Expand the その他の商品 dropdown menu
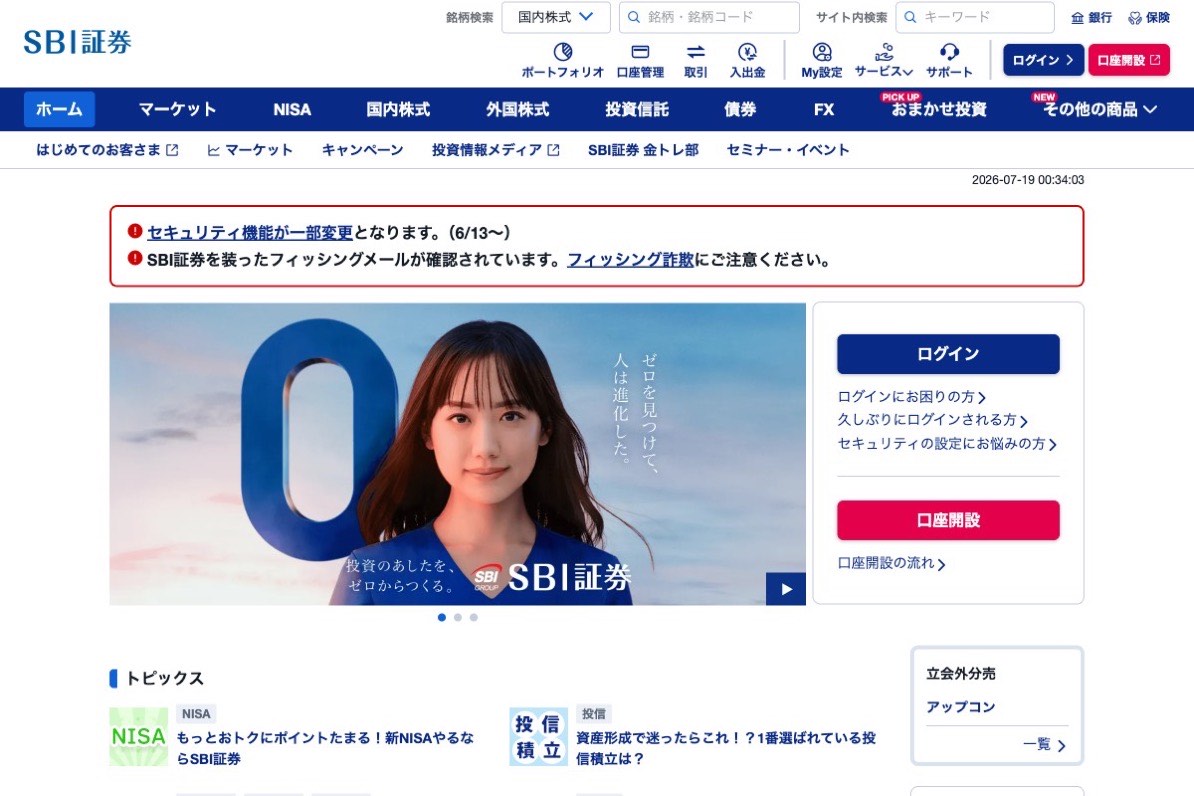1194x796 pixels. pos(1099,109)
